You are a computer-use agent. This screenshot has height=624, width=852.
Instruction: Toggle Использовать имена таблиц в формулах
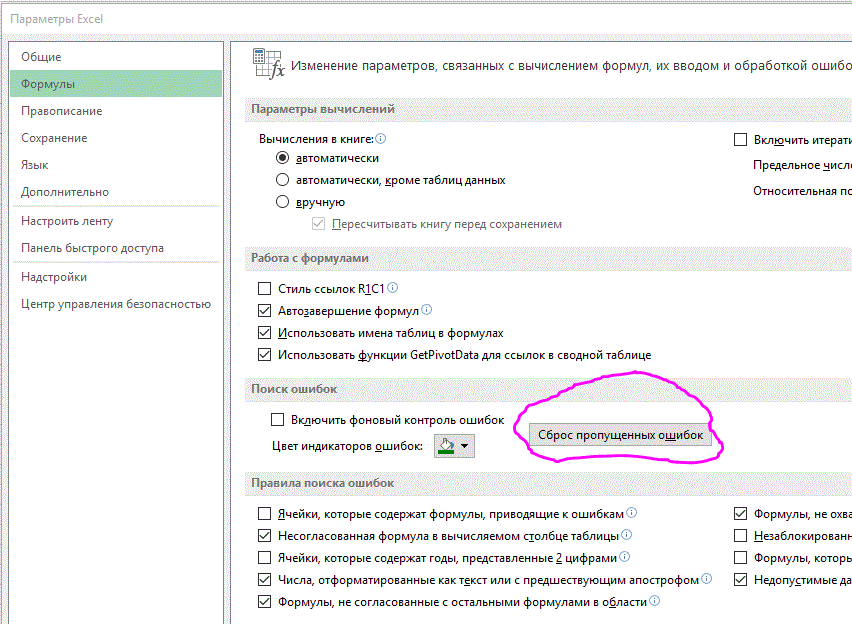[x=264, y=333]
